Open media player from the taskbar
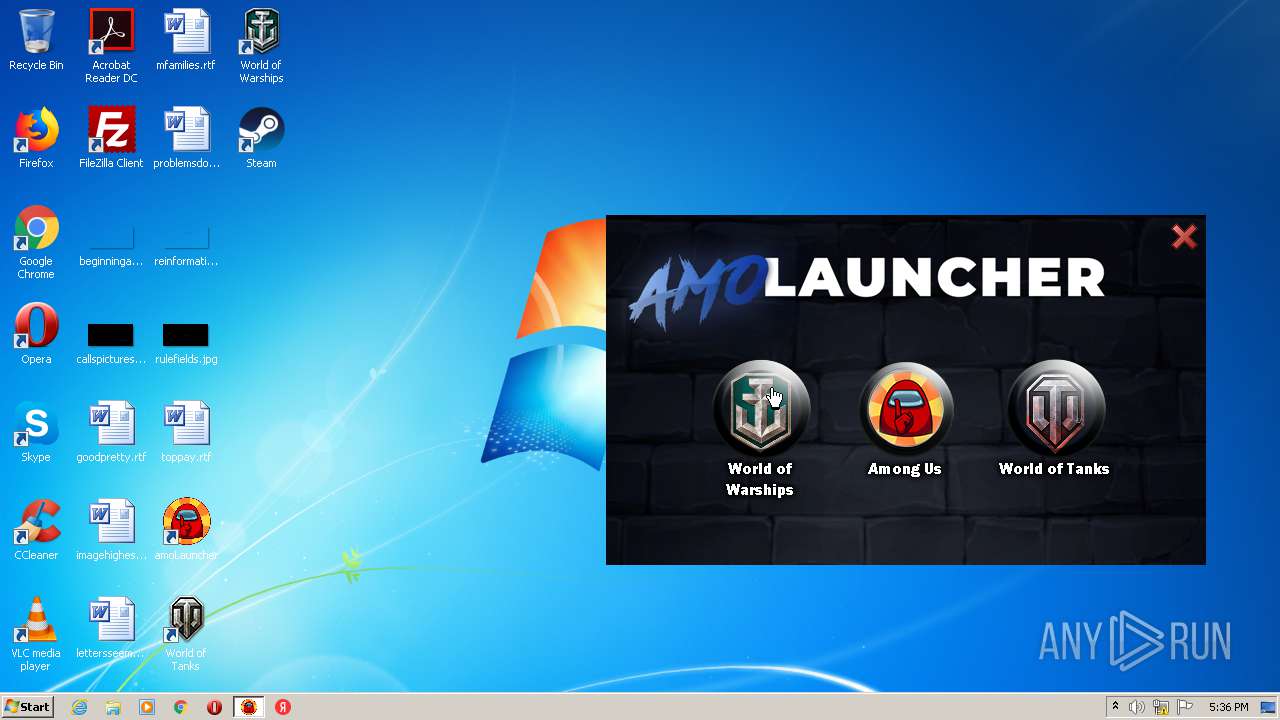This screenshot has width=1280, height=720. pyautogui.click(x=147, y=707)
